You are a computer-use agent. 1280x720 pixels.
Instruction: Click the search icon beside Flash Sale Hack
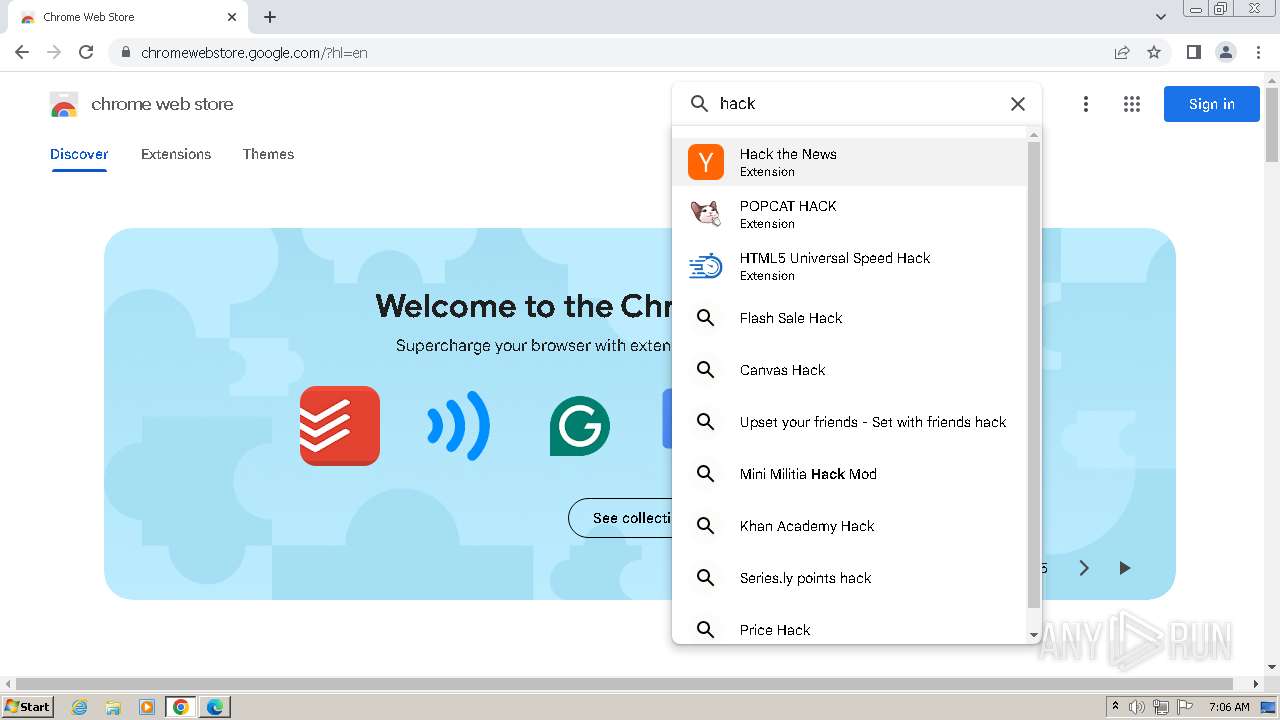(706, 318)
